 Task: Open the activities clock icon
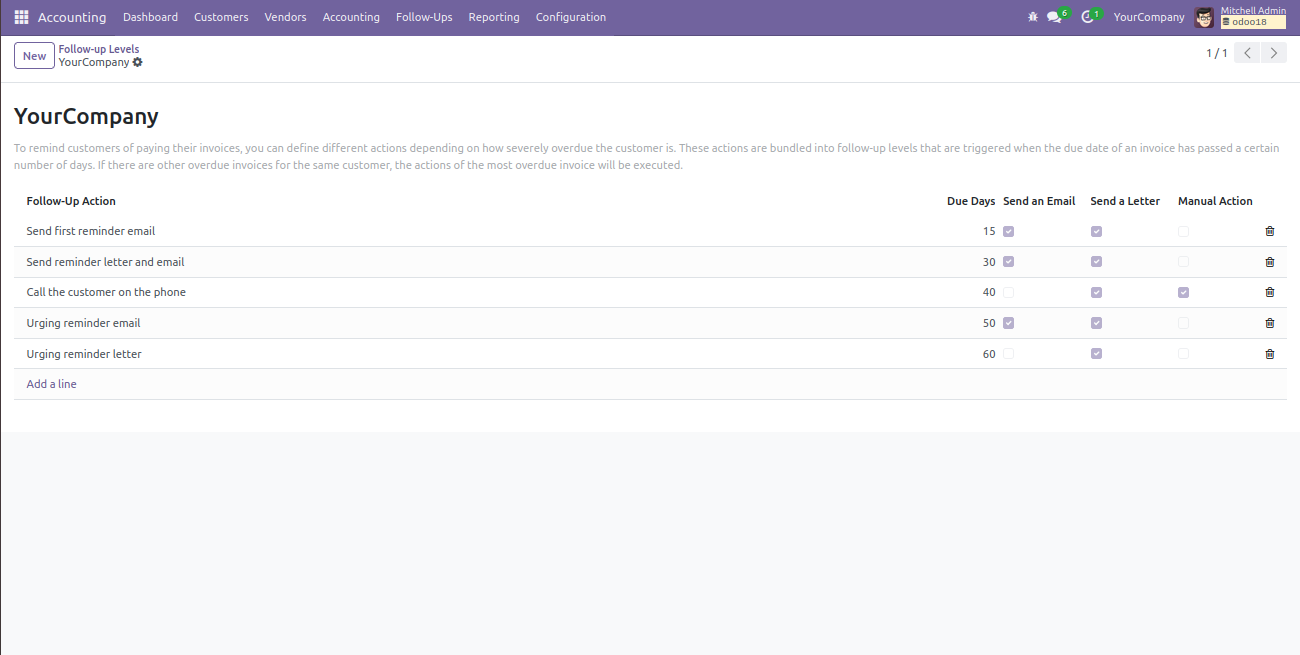[1088, 17]
